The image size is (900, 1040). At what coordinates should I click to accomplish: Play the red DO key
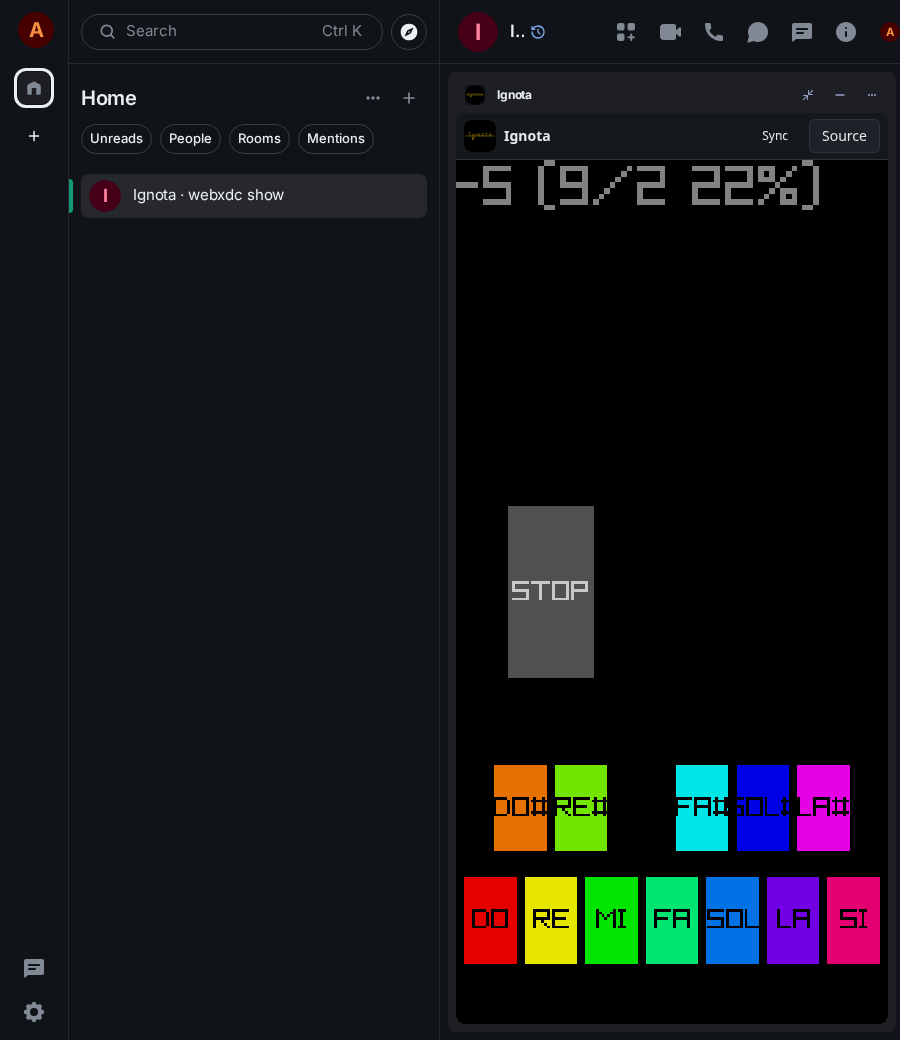pyautogui.click(x=490, y=920)
